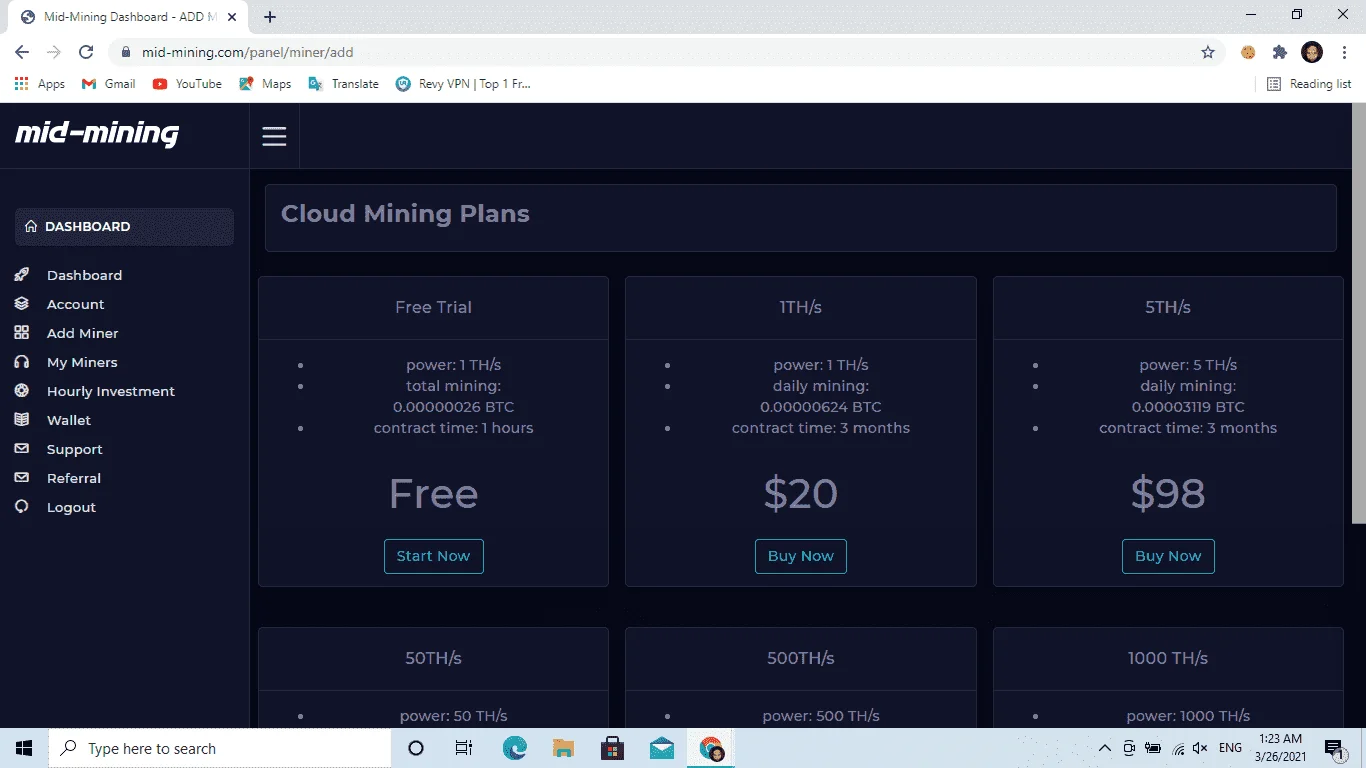
Task: Launch Microsoft Edge from the taskbar
Action: click(x=514, y=748)
